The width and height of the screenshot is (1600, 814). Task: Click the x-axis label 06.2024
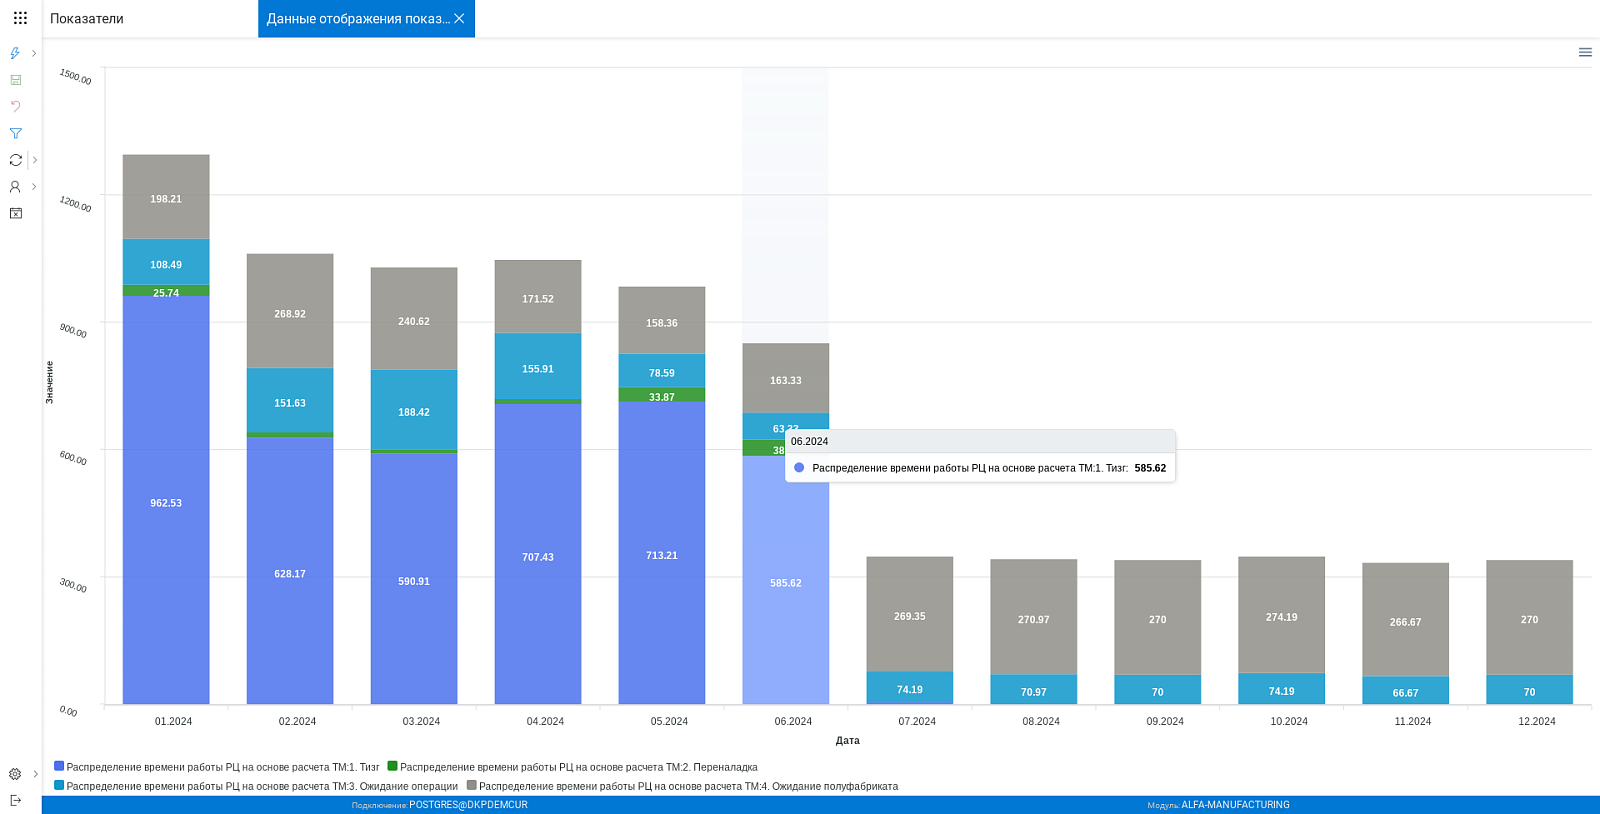coord(793,721)
